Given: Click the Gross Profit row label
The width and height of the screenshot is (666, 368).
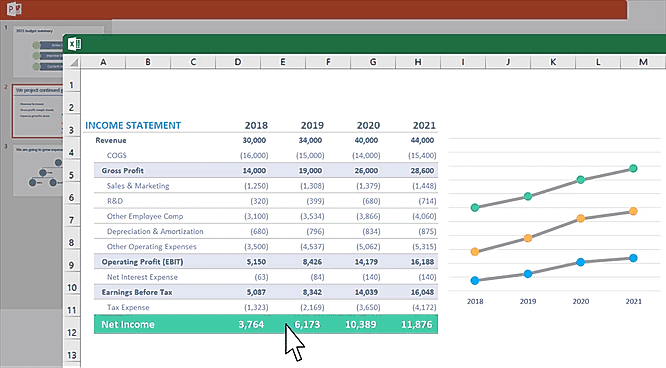Looking at the screenshot, I should pos(123,170).
